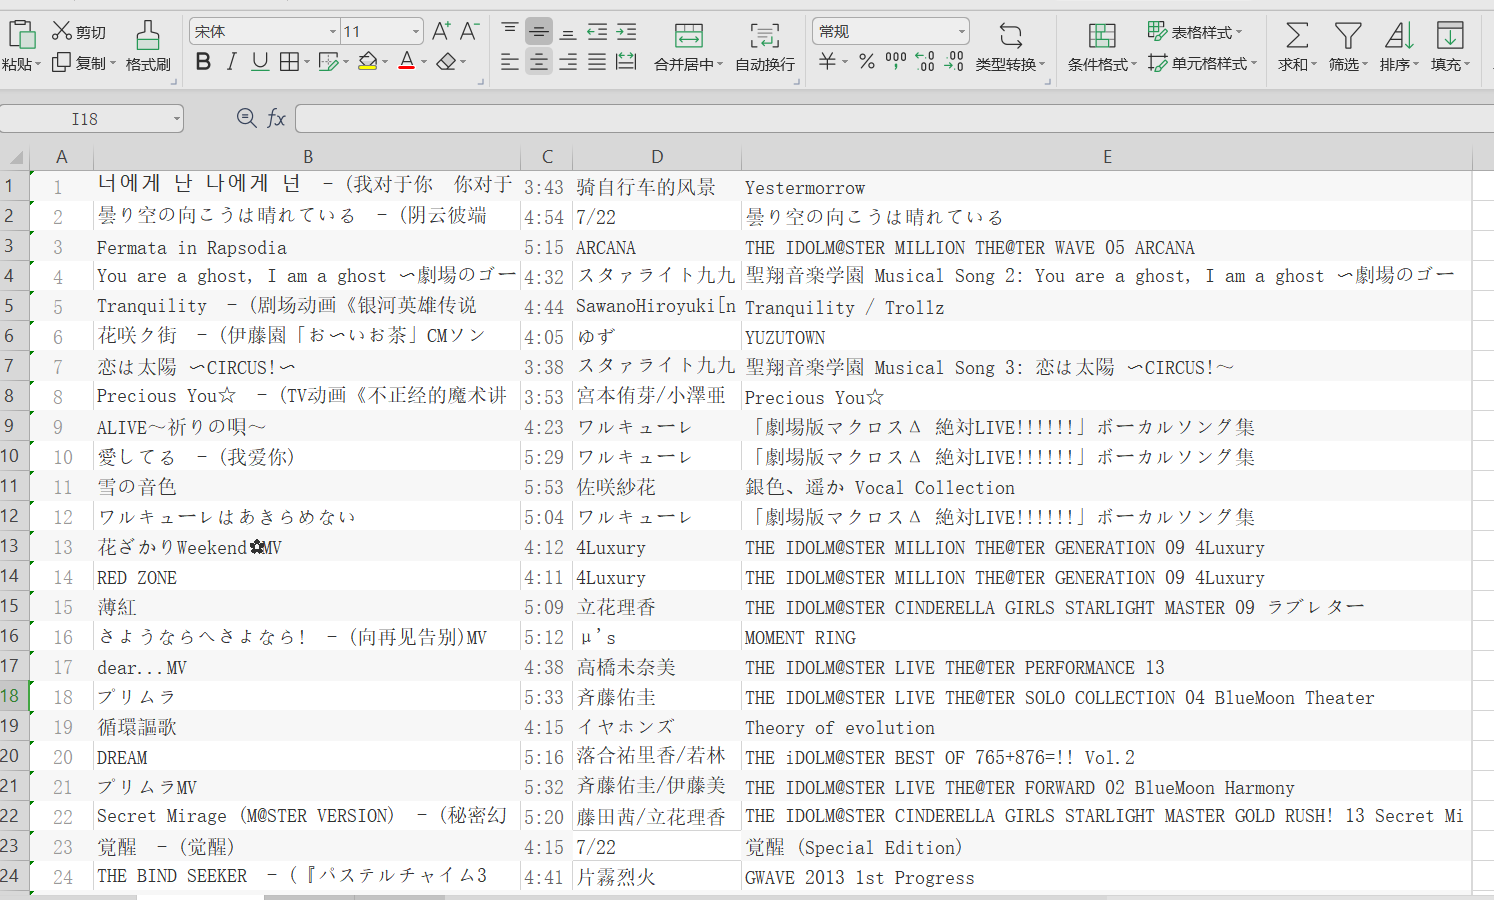
Task: Toggle align right
Action: (568, 62)
